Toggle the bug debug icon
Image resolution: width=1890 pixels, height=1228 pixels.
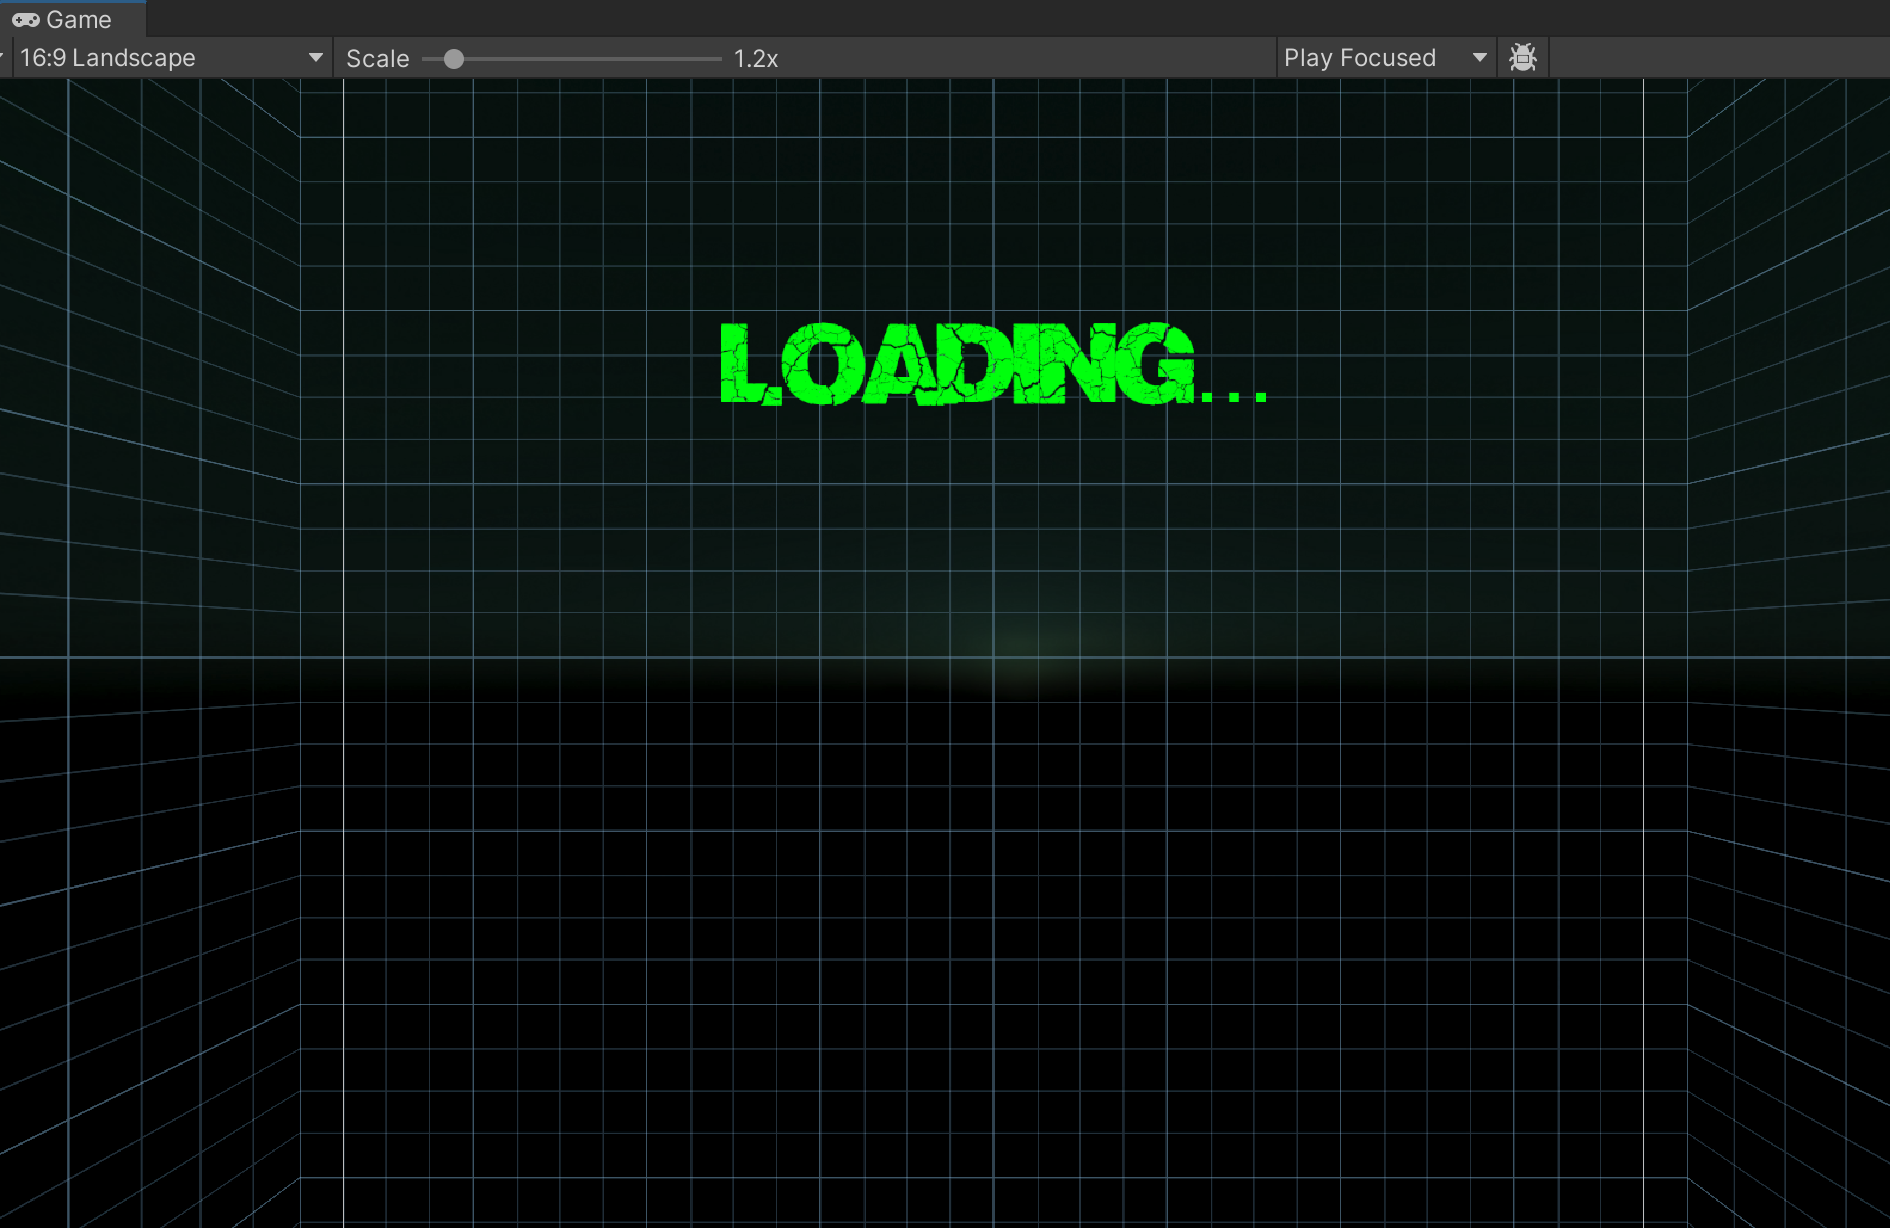(x=1523, y=58)
